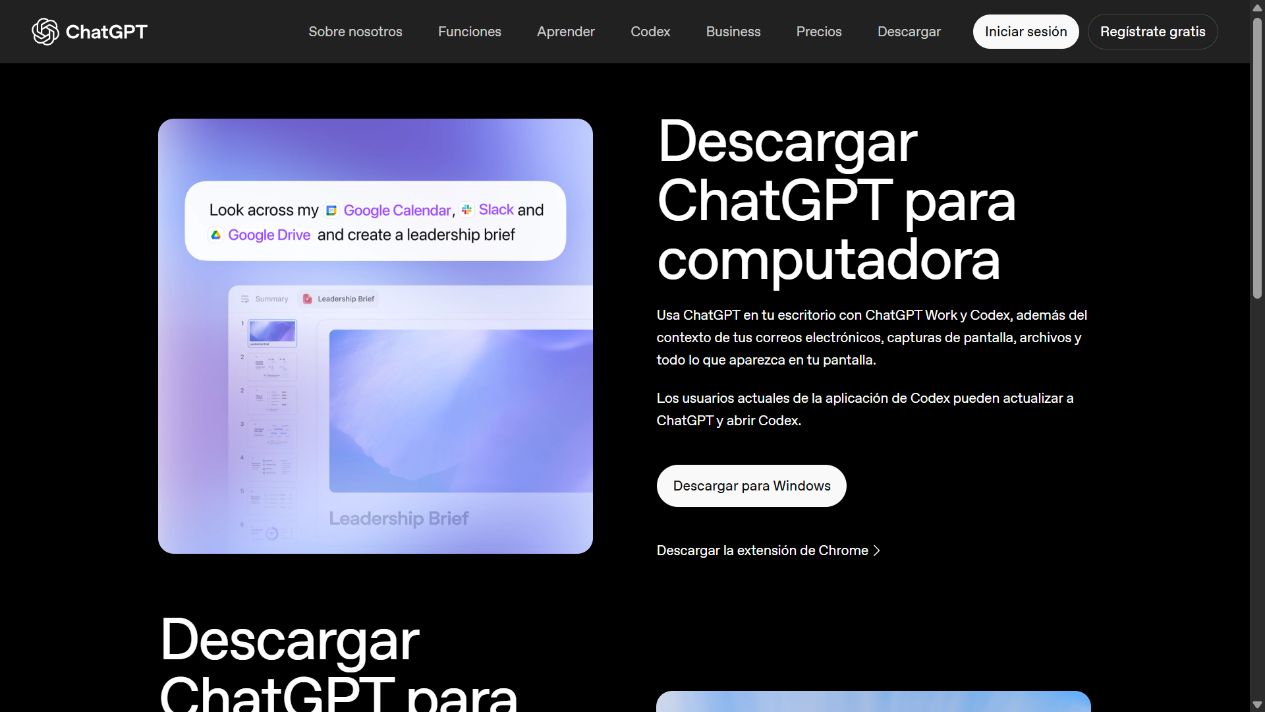This screenshot has width=1265, height=712.
Task: Click the paragraph starting 'Los usuarios actuales'
Action: click(x=865, y=410)
